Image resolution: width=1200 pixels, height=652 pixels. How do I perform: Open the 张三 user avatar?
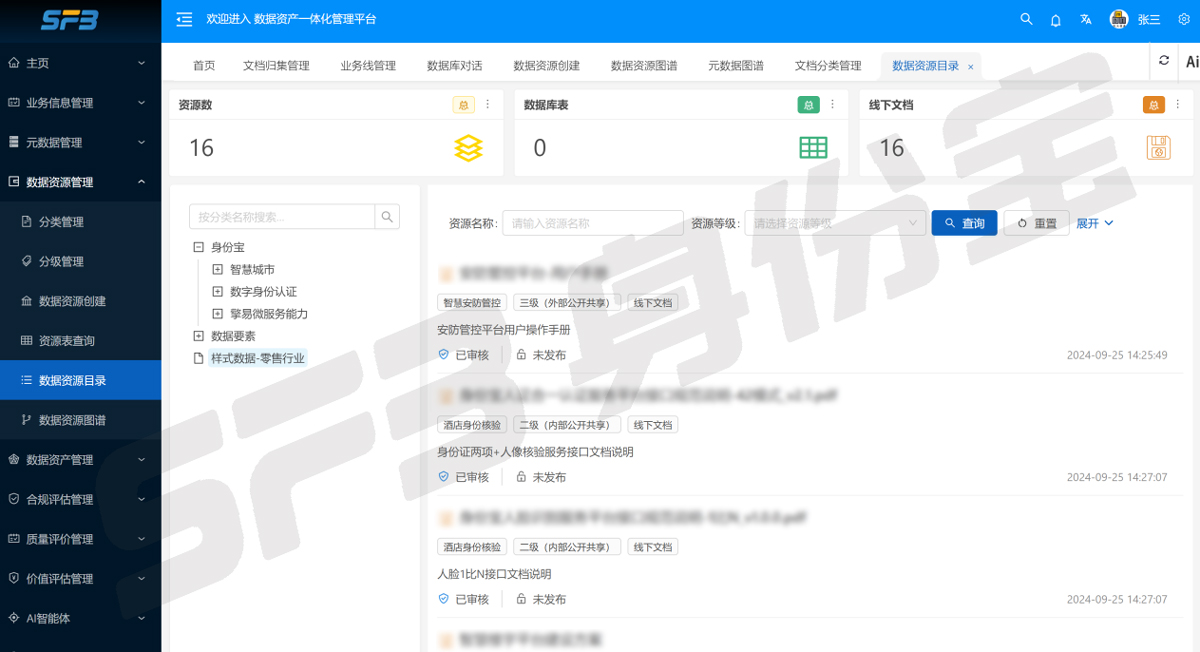[x=1119, y=19]
